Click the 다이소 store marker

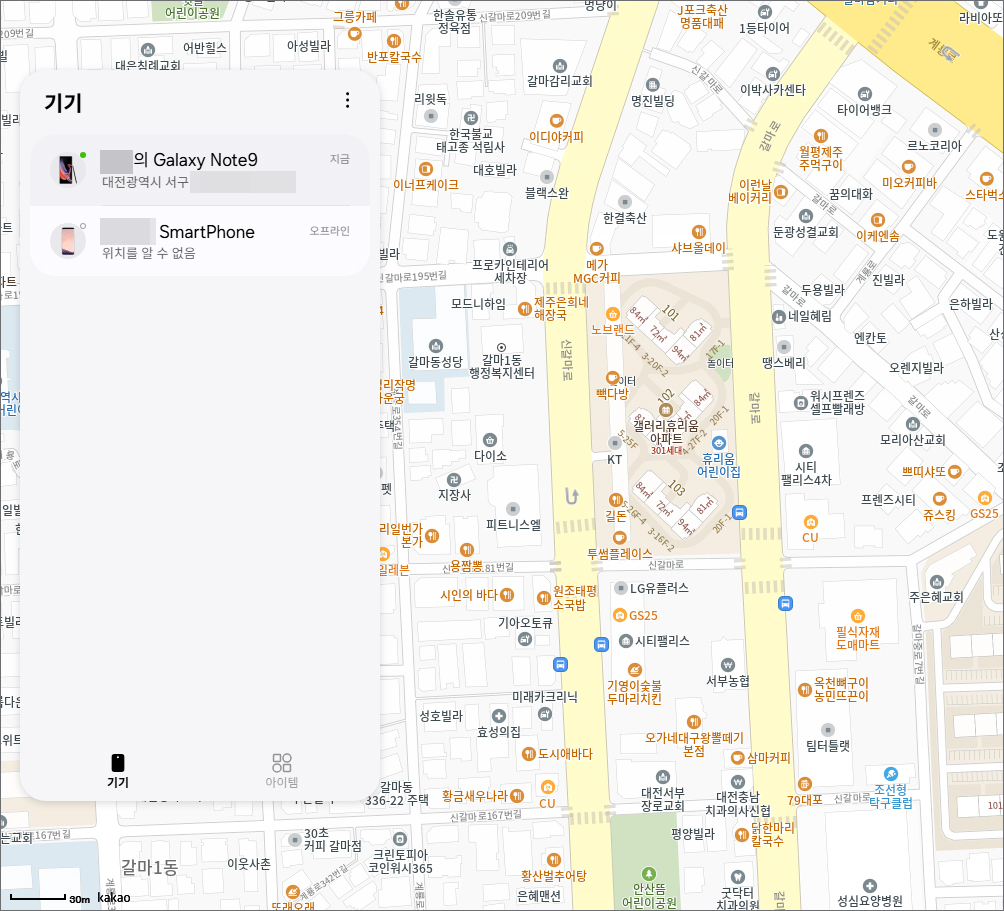click(x=490, y=440)
